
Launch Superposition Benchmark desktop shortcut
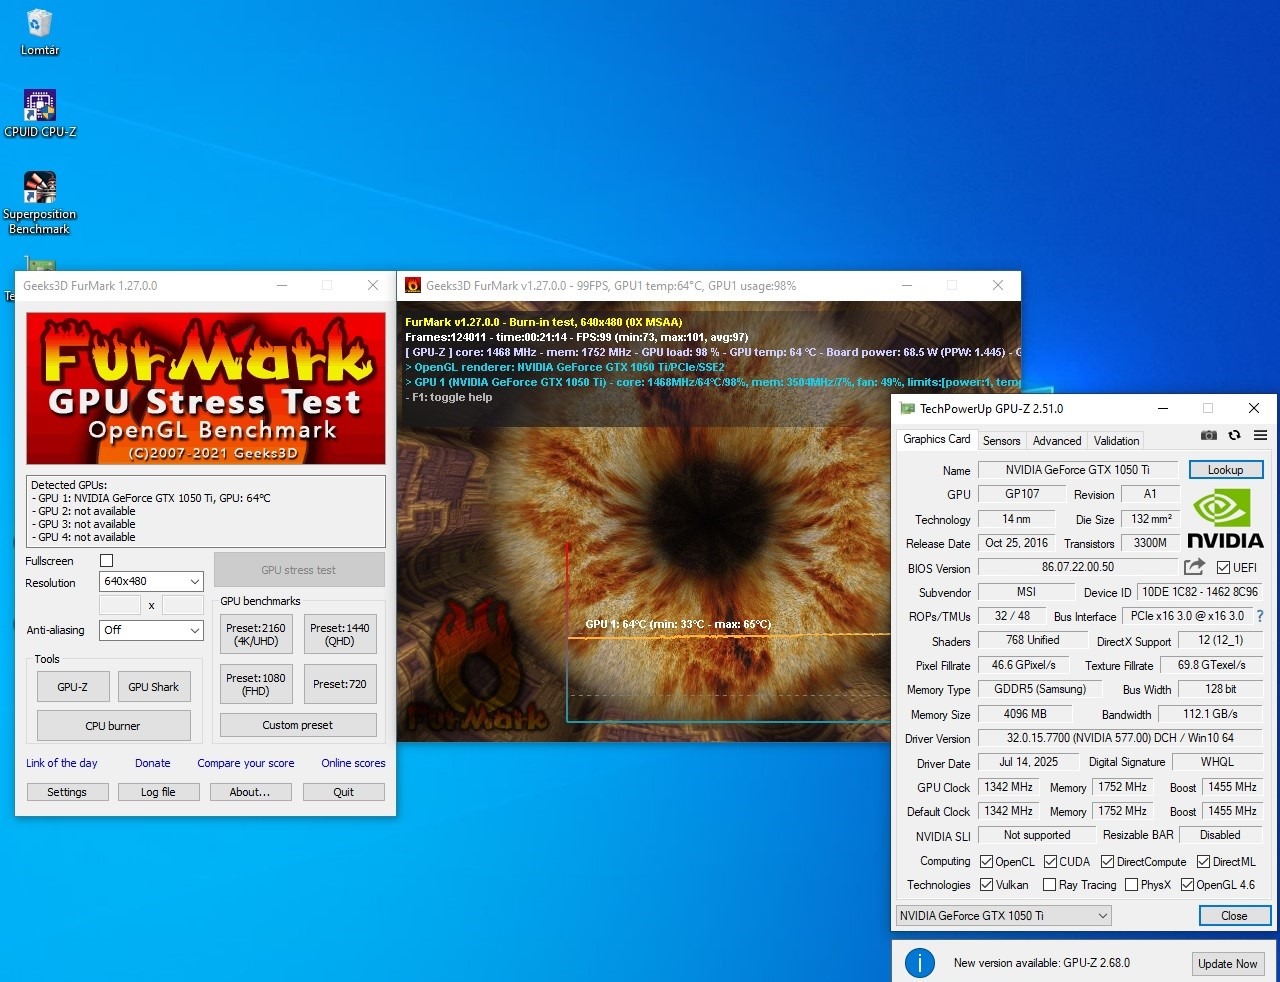click(x=40, y=203)
